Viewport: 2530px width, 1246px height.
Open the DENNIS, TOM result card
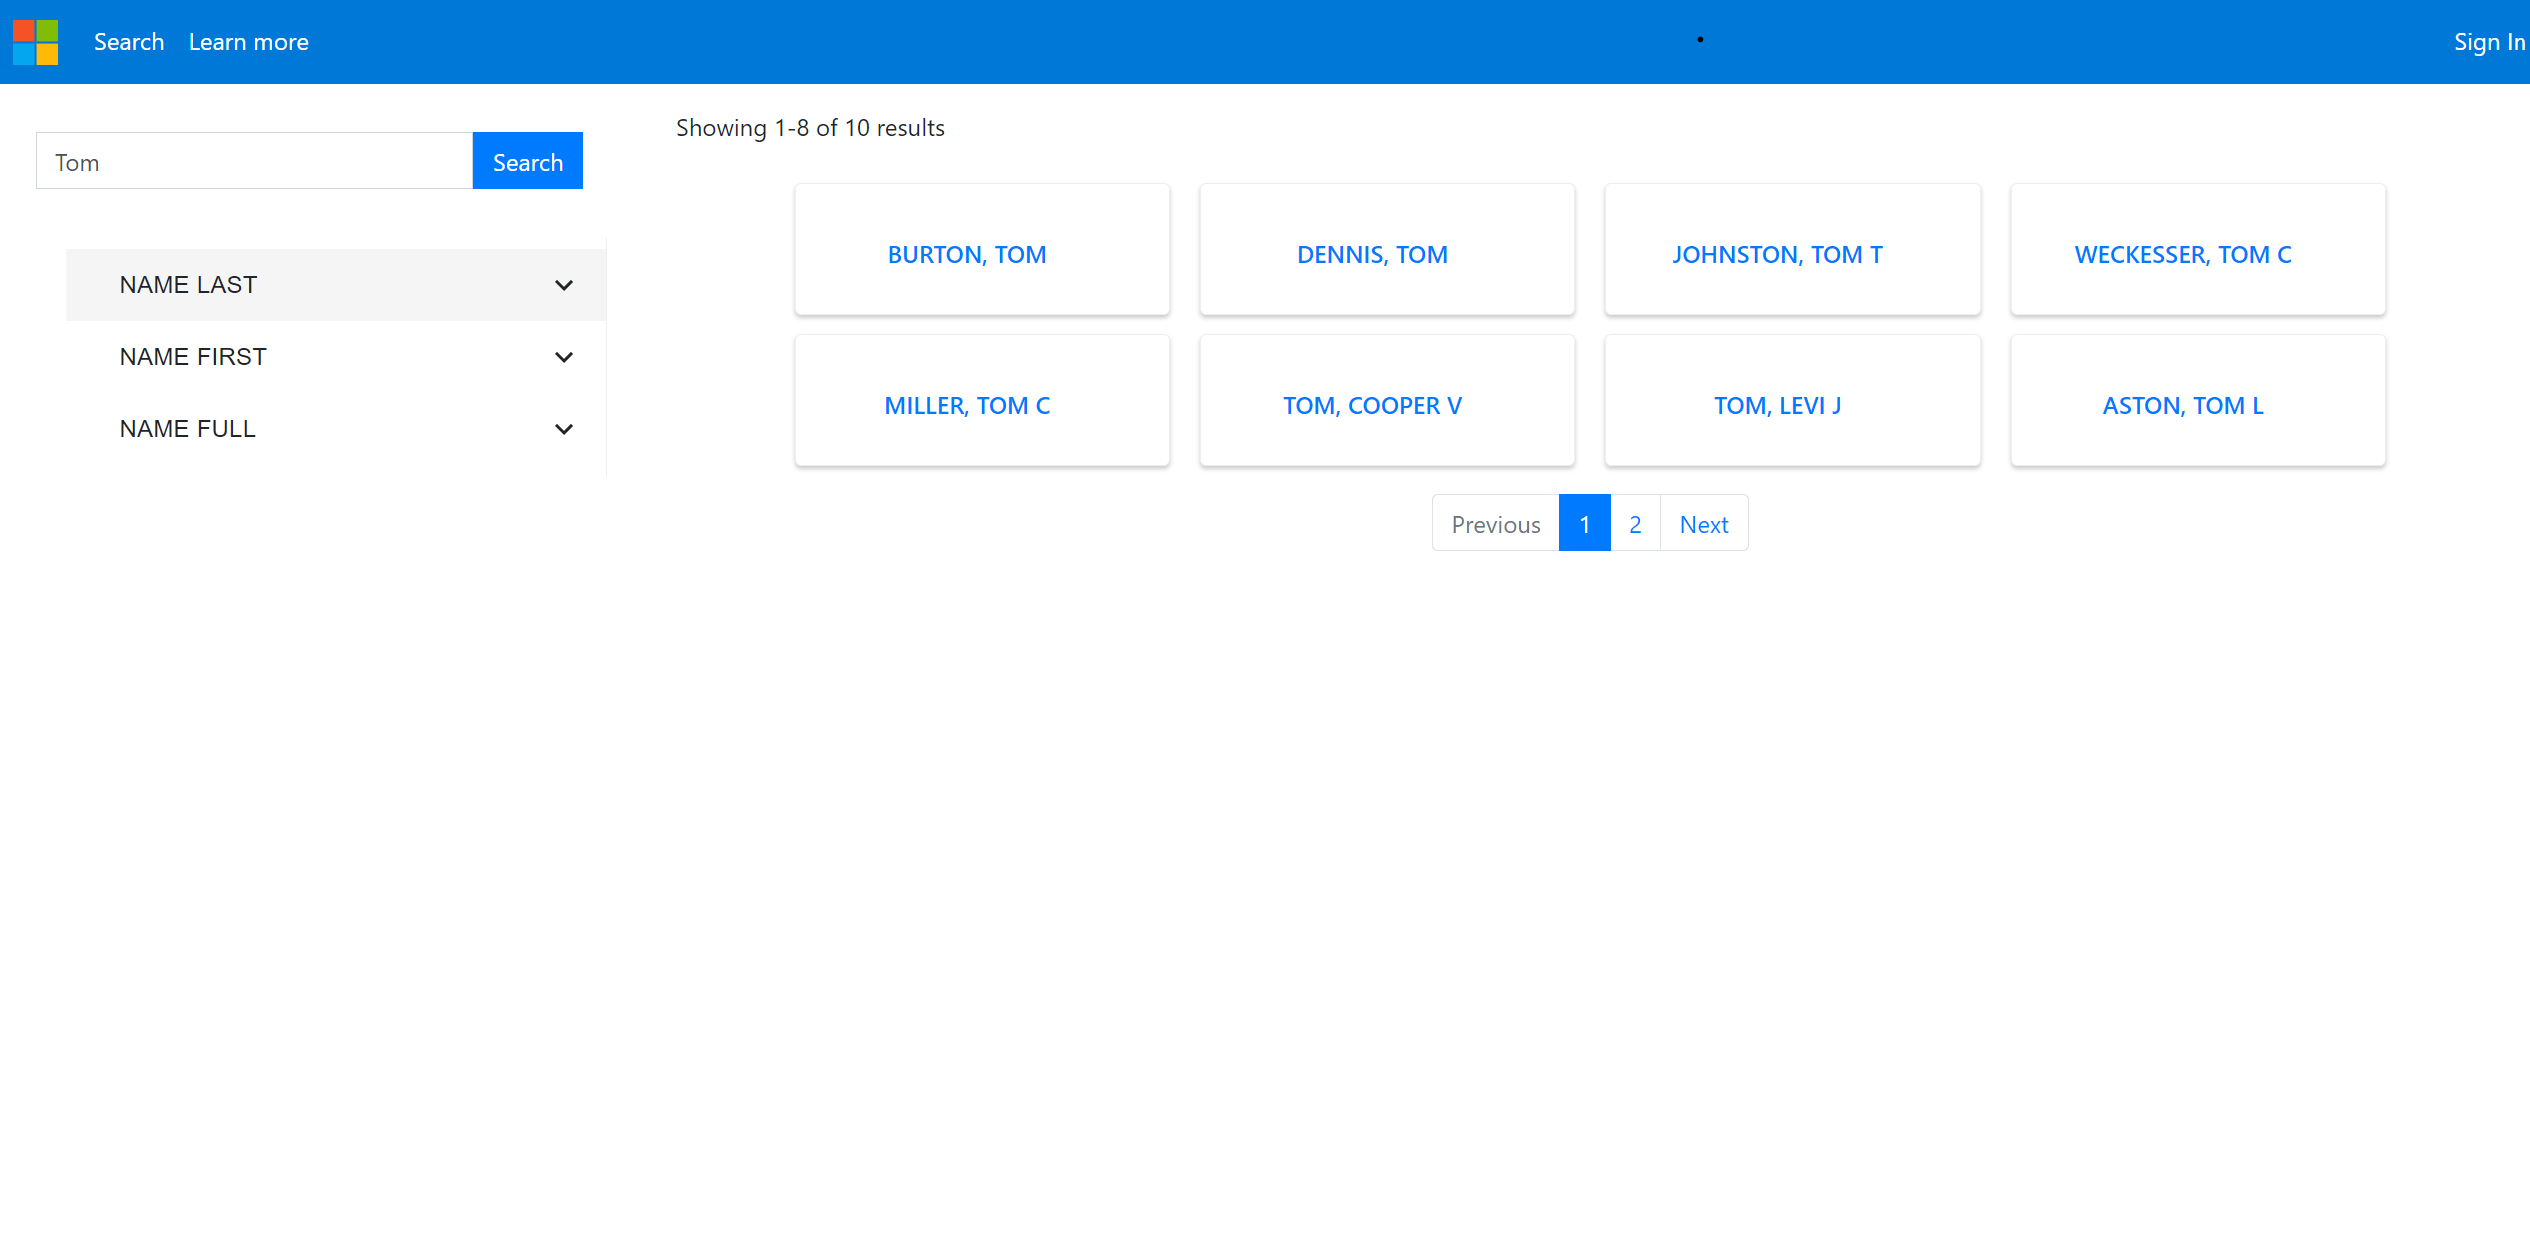point(1371,255)
